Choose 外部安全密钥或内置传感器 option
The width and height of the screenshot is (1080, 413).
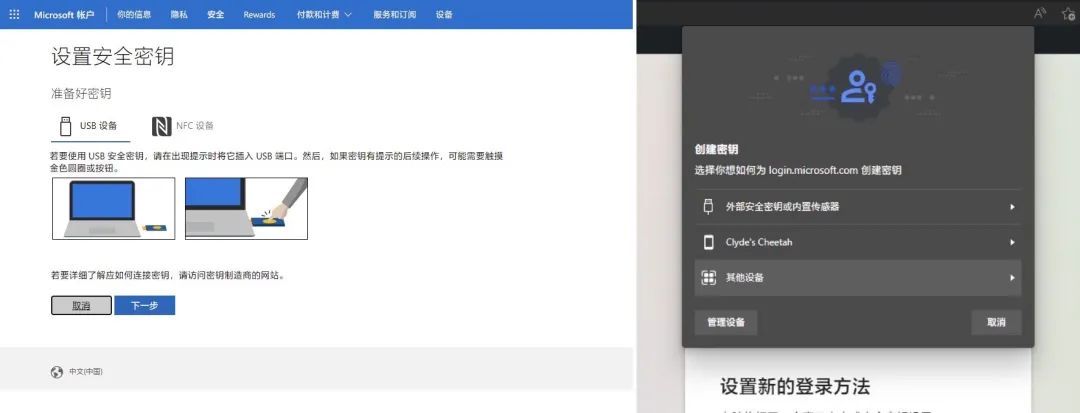click(x=858, y=206)
